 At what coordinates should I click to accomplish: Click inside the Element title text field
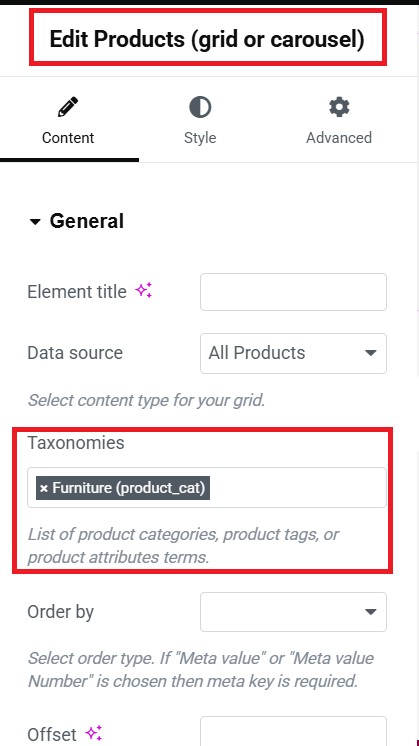click(x=293, y=292)
